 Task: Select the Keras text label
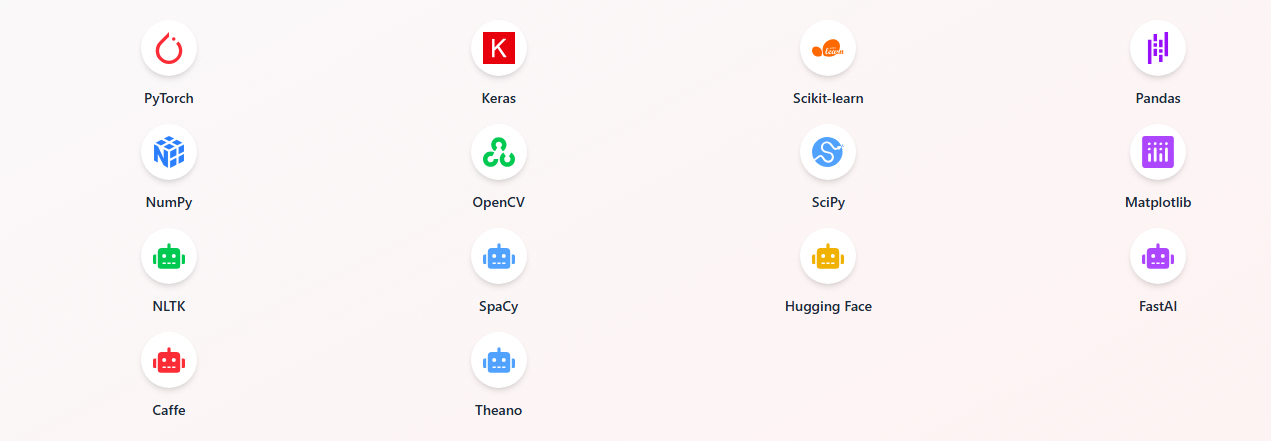(x=499, y=98)
